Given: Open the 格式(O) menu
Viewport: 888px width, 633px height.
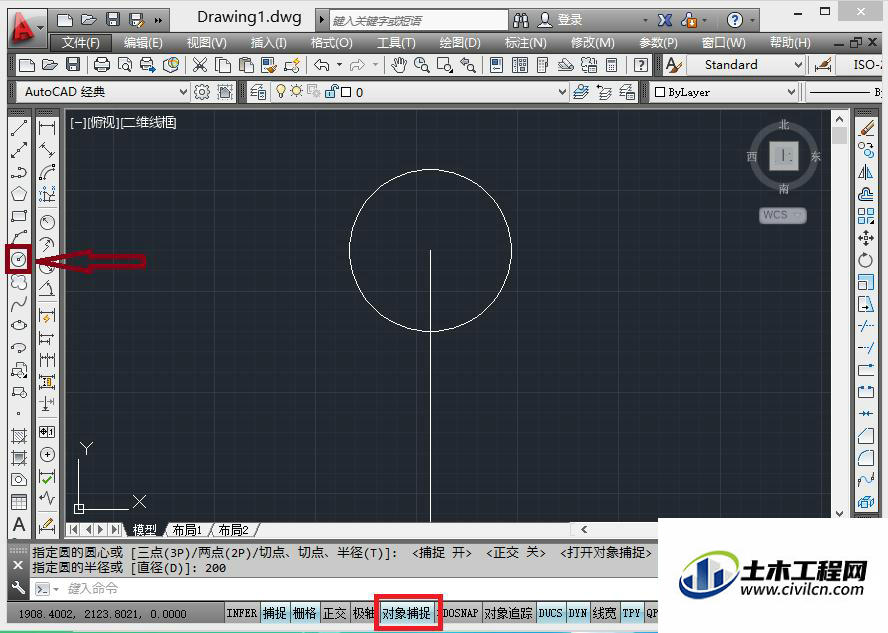Looking at the screenshot, I should (x=331, y=43).
